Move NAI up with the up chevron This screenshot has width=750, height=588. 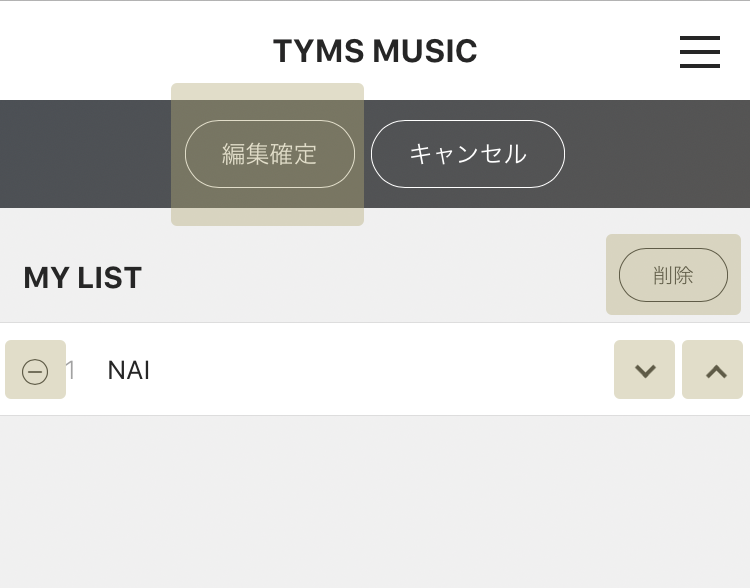[713, 370]
